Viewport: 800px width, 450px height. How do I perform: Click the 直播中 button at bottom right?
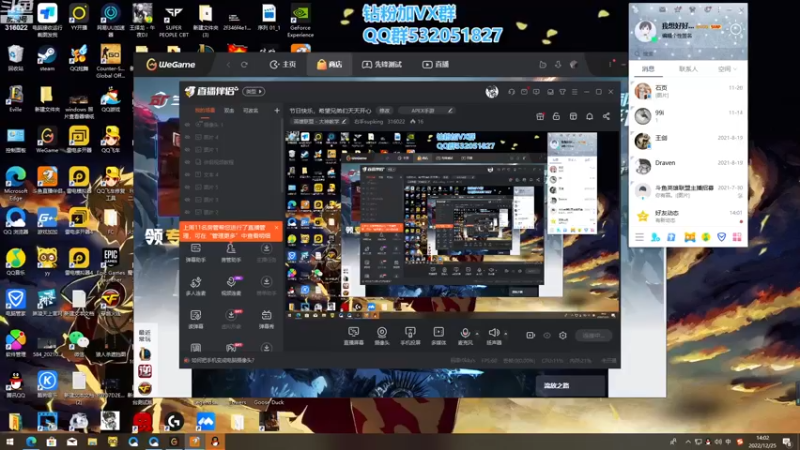593,336
